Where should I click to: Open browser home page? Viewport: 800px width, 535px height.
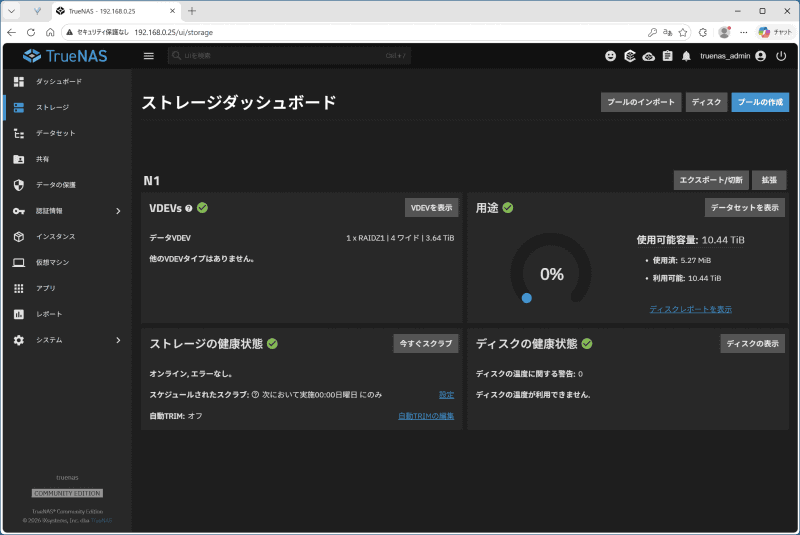[x=50, y=32]
